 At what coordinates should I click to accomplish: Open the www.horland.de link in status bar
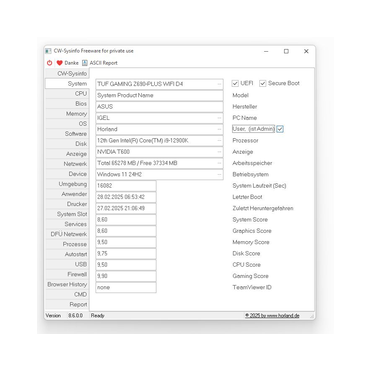[272, 315]
